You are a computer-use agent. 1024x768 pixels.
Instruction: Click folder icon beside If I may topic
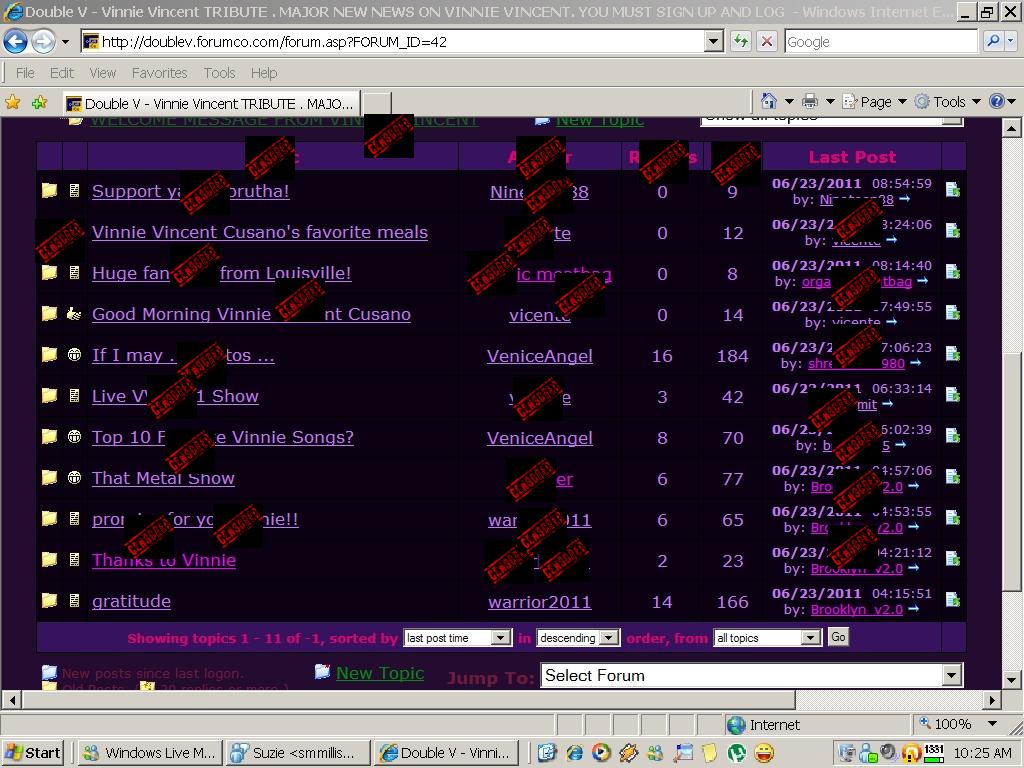point(50,354)
